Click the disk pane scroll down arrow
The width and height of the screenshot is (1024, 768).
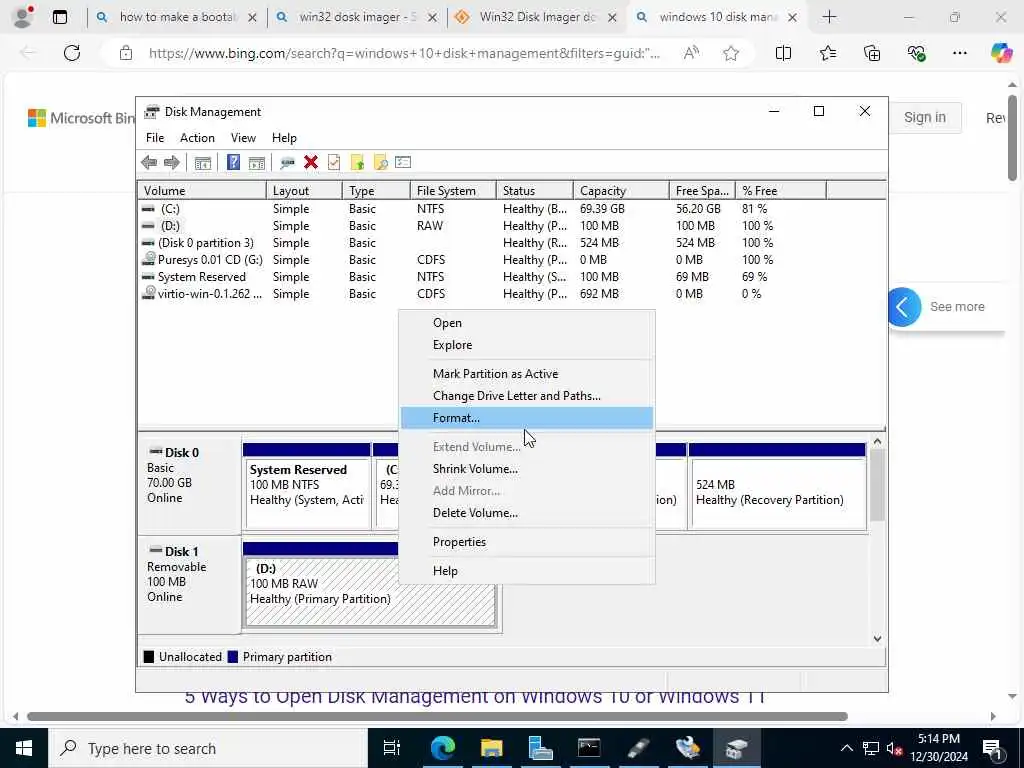[878, 639]
